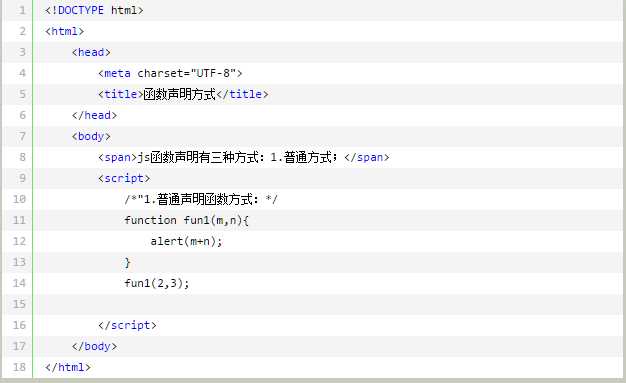The width and height of the screenshot is (626, 383).
Task: Click line number 8 in the gutter
Action: 22,157
